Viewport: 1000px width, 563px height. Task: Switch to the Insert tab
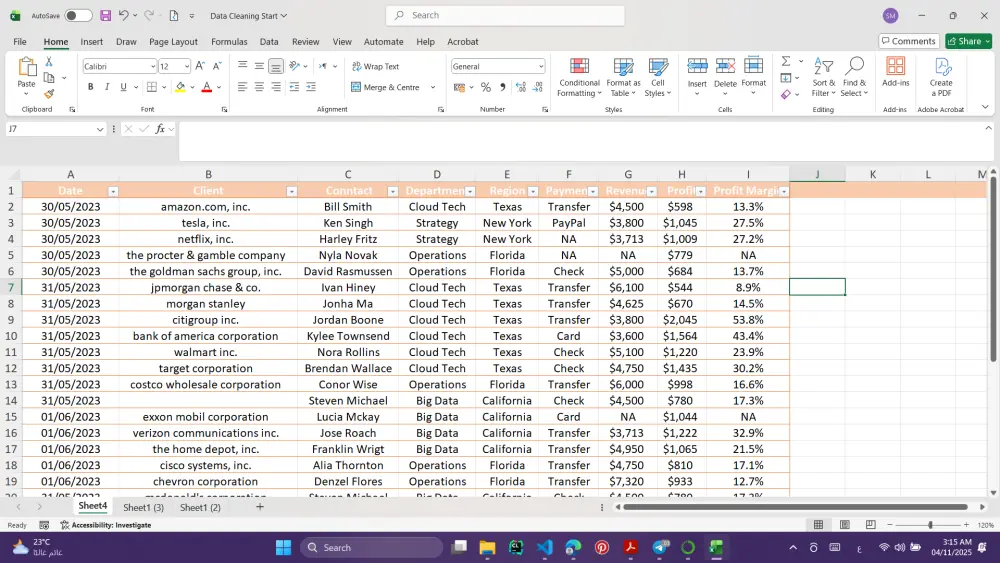[91, 41]
